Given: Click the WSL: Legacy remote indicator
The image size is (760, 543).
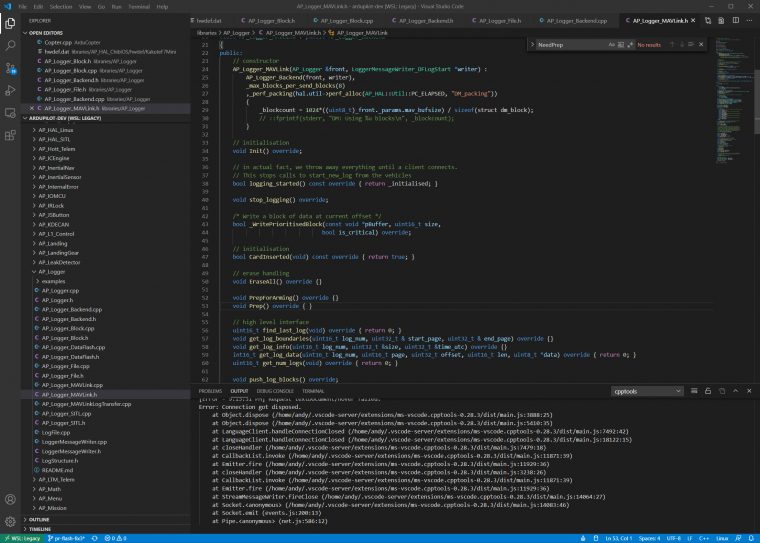Looking at the screenshot, I should 22,539.
